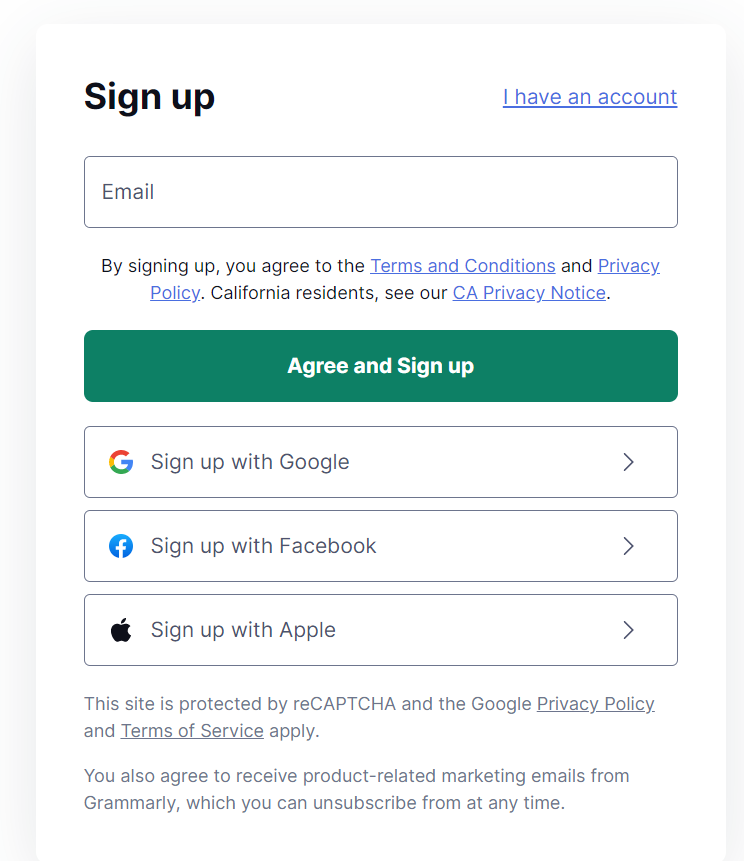
Task: Click the green Agree and Sign up button
Action: point(381,366)
